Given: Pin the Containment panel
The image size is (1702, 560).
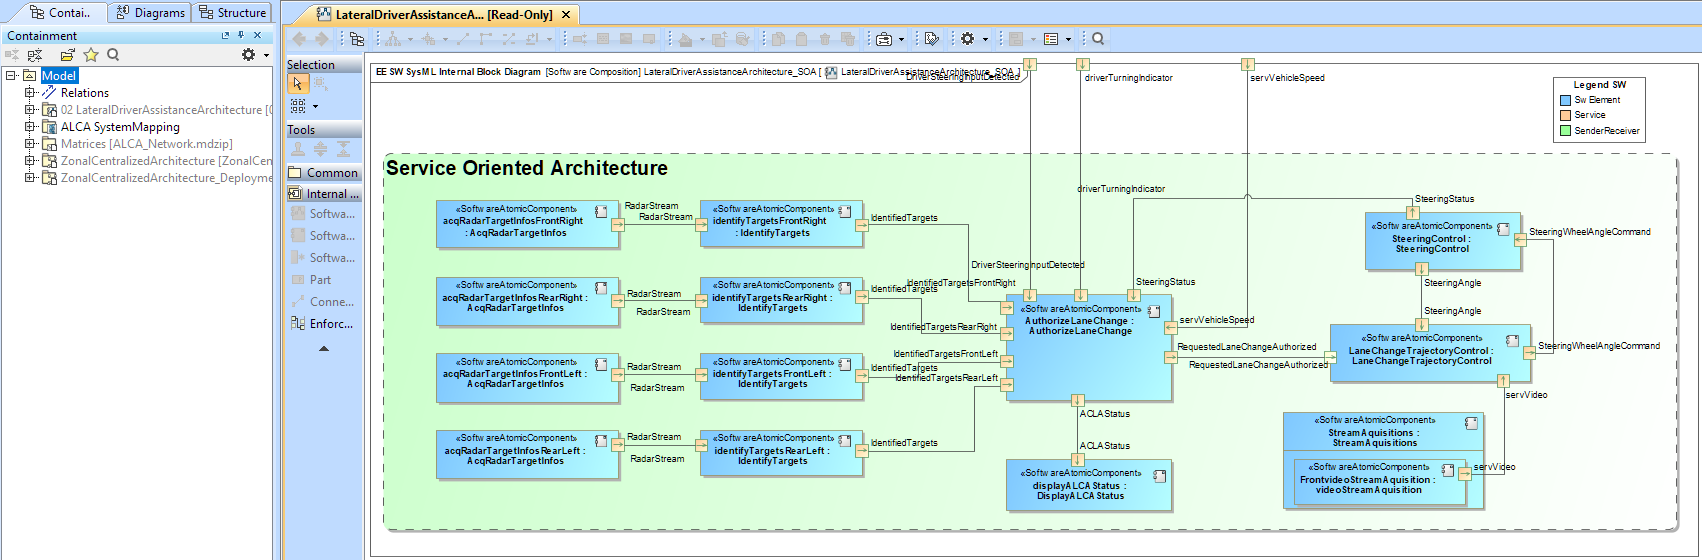Looking at the screenshot, I should click(x=241, y=35).
